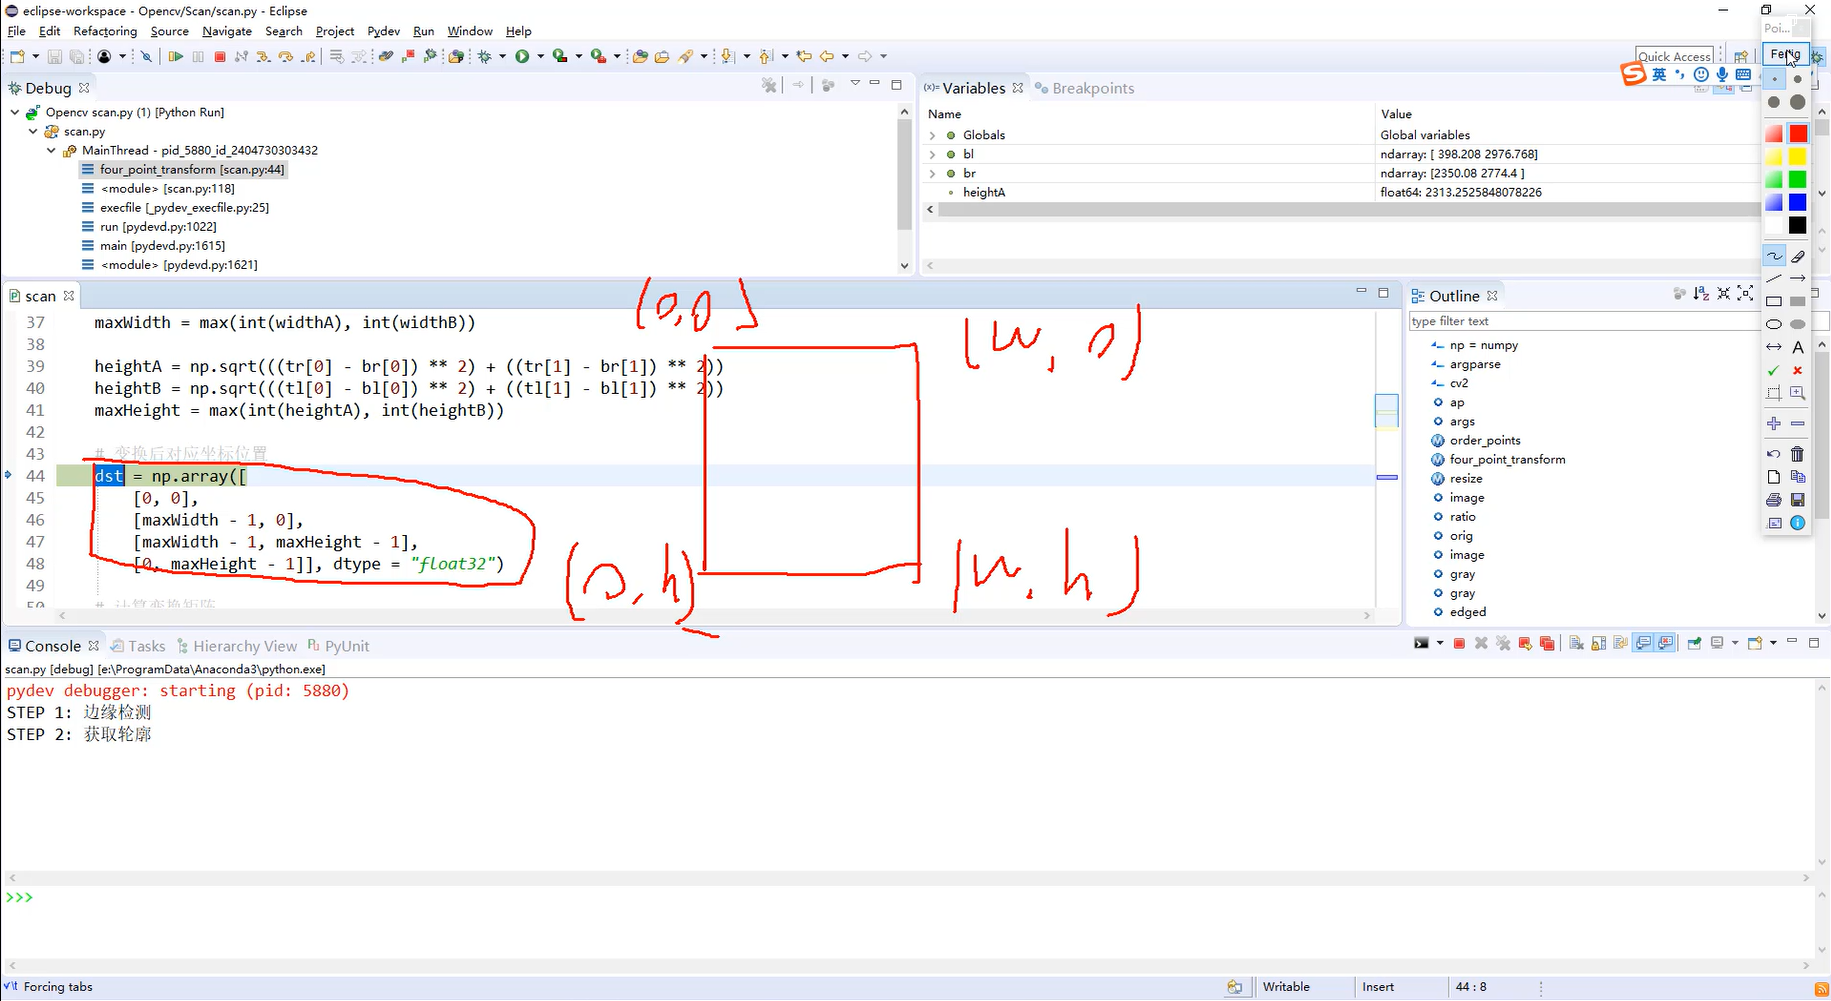Toggle Skip All Breakpoints in toolbar
Viewport: 1831px width, 1001px height.
tap(146, 57)
